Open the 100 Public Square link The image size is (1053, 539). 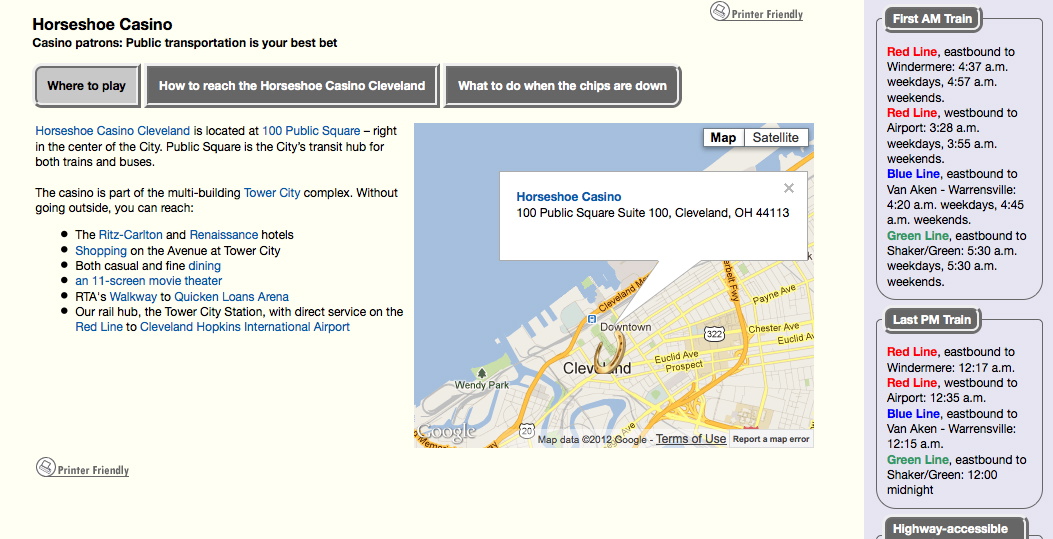[311, 131]
